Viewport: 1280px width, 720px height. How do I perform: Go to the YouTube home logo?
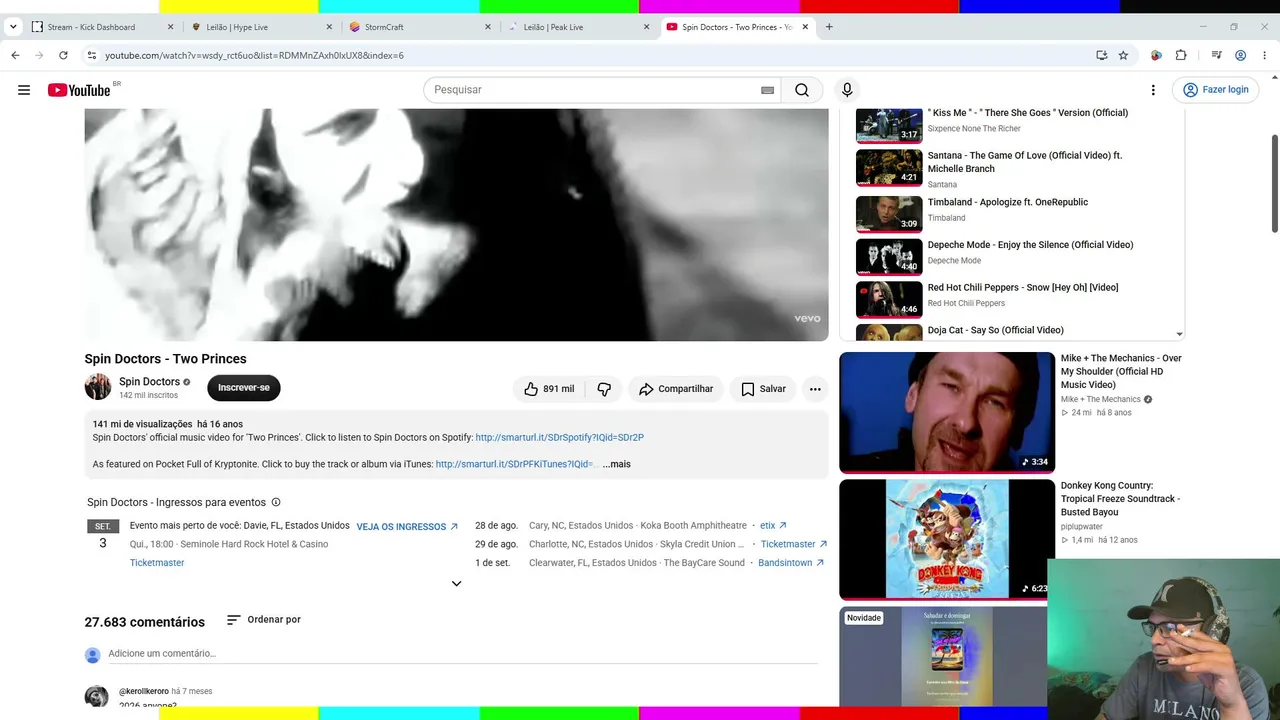[x=79, y=90]
